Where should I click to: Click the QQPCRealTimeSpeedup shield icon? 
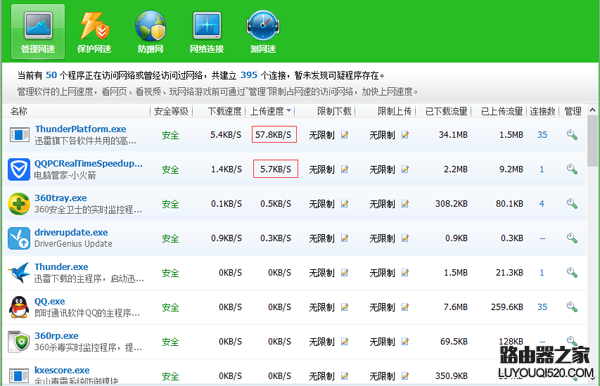(19, 169)
